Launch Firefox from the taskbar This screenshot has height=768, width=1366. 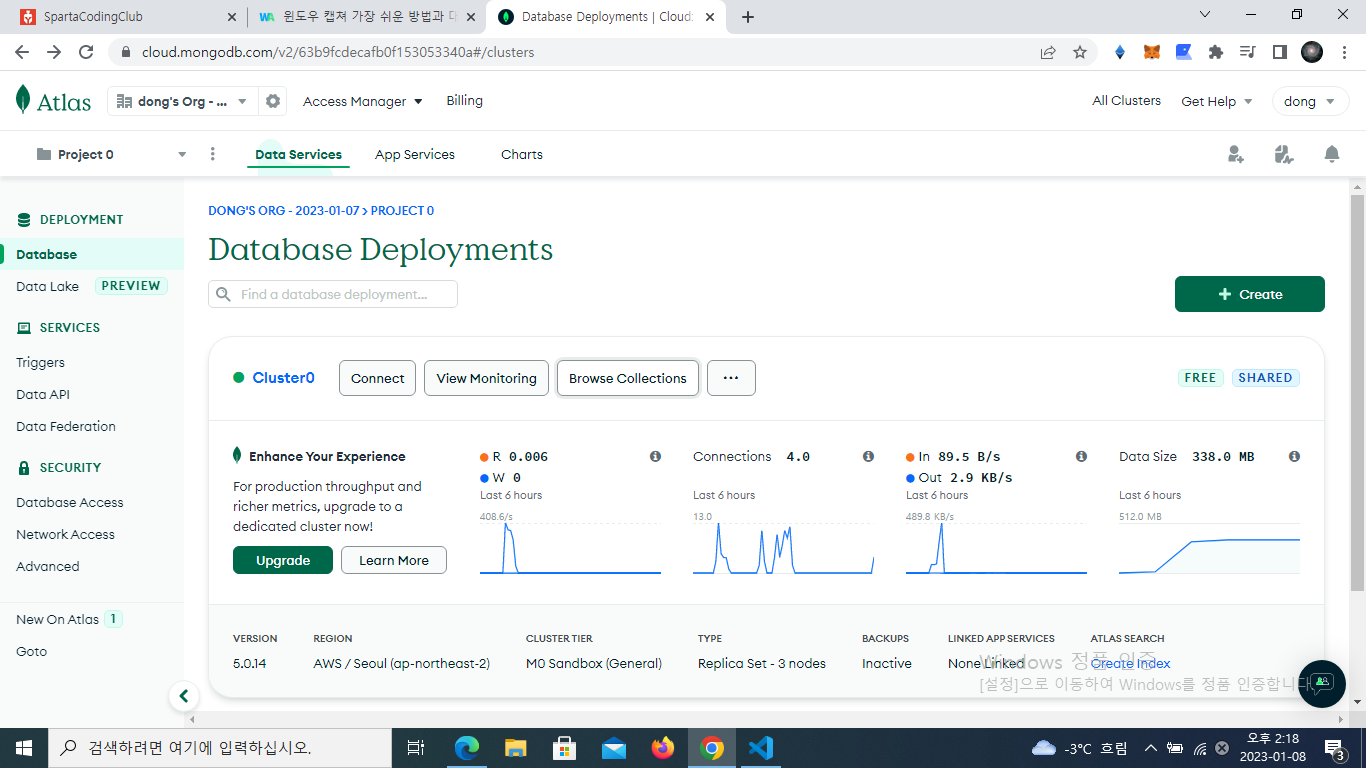point(662,748)
